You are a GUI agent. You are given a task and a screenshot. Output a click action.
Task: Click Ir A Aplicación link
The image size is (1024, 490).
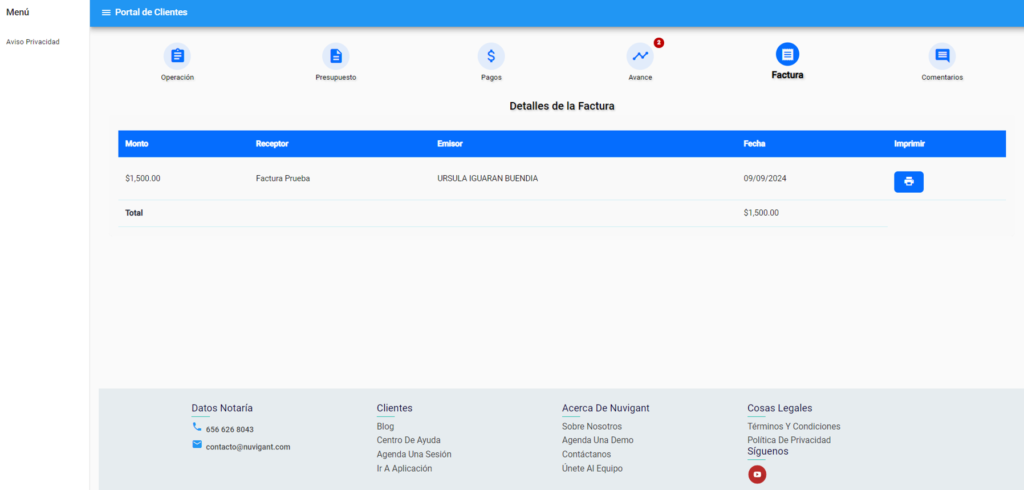point(404,468)
